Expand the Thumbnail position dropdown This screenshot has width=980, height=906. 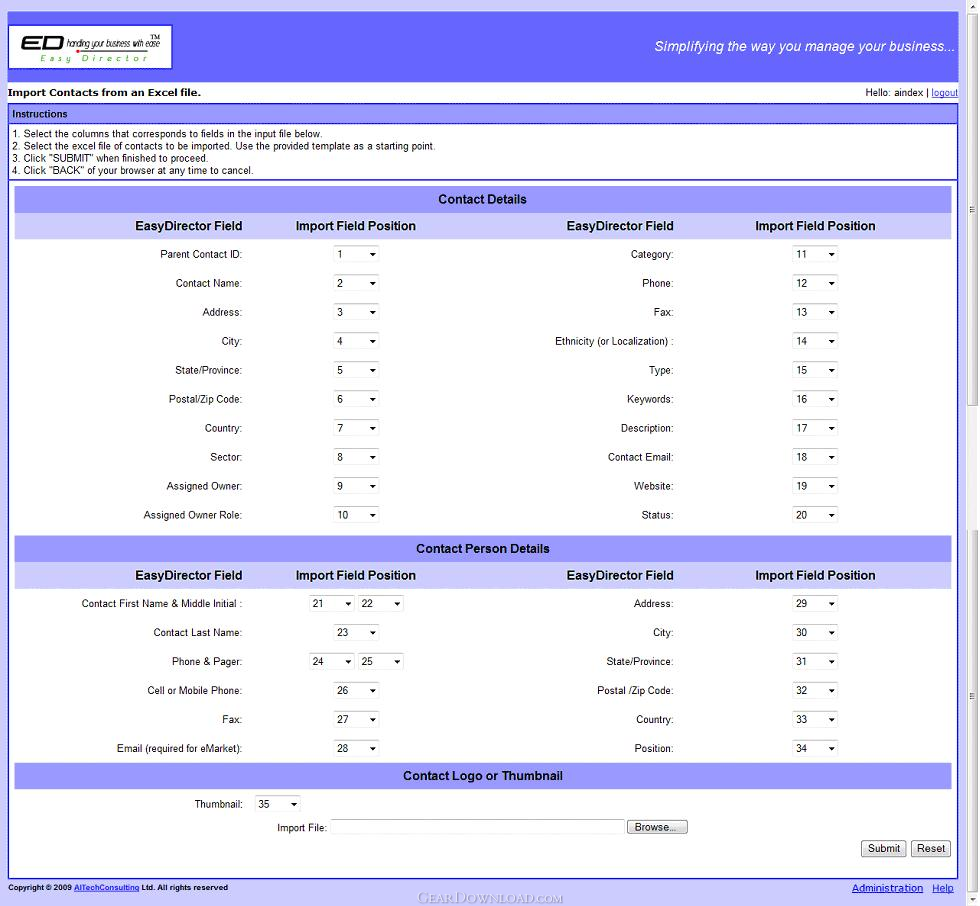[x=278, y=804]
